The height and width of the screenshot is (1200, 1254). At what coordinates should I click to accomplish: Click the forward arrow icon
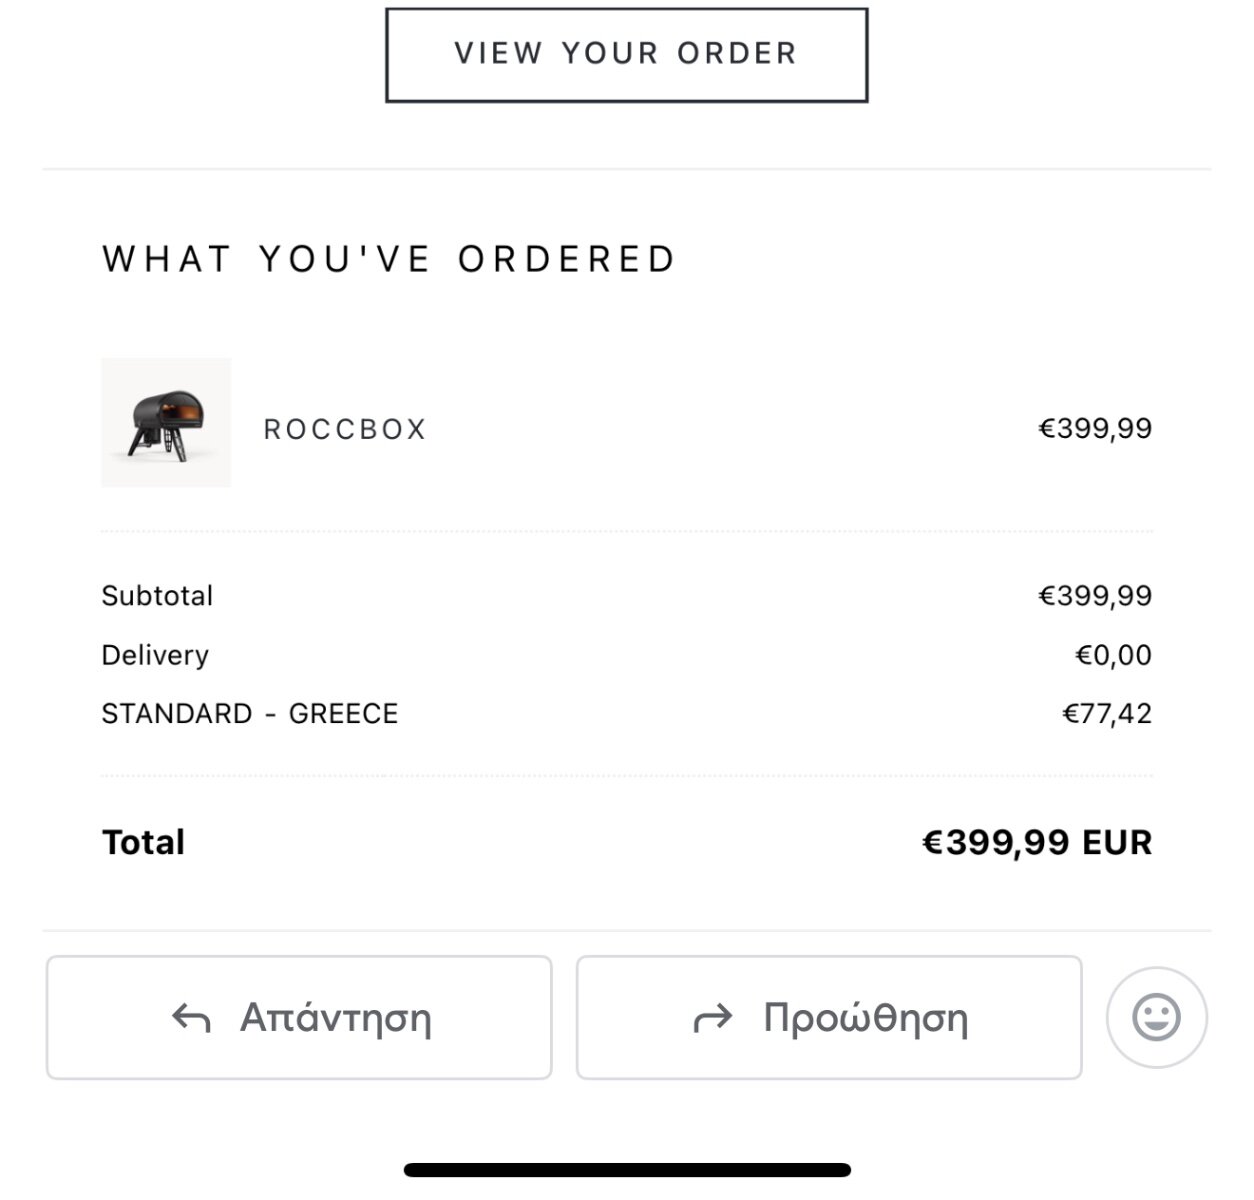[713, 1018]
